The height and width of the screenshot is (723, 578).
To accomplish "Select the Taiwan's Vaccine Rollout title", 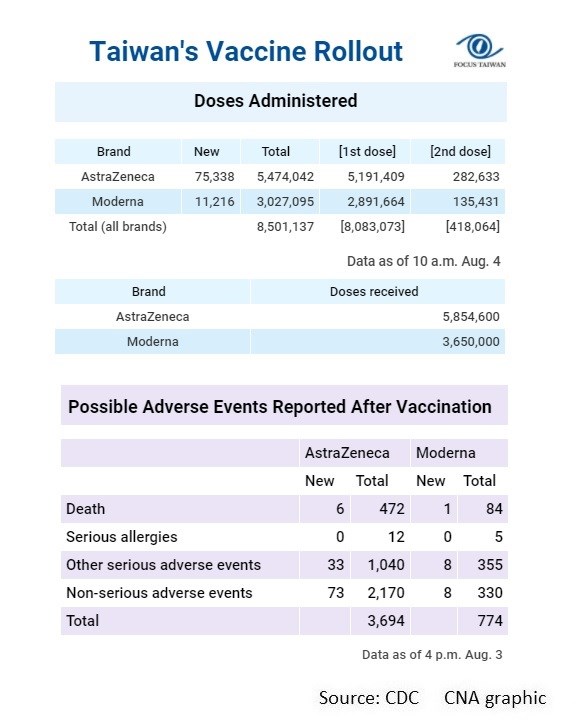I will [246, 51].
